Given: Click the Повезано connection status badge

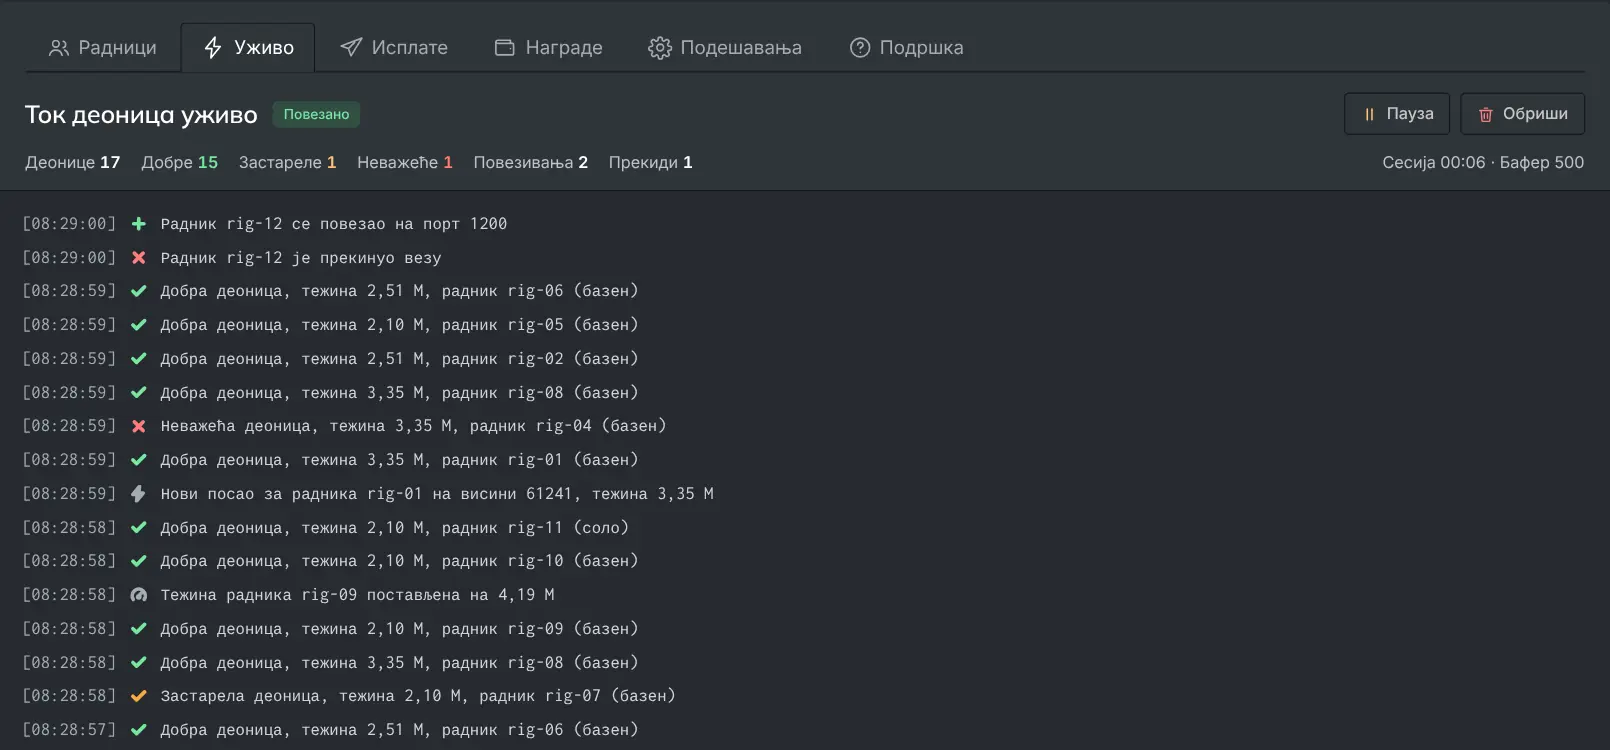Looking at the screenshot, I should tap(316, 115).
